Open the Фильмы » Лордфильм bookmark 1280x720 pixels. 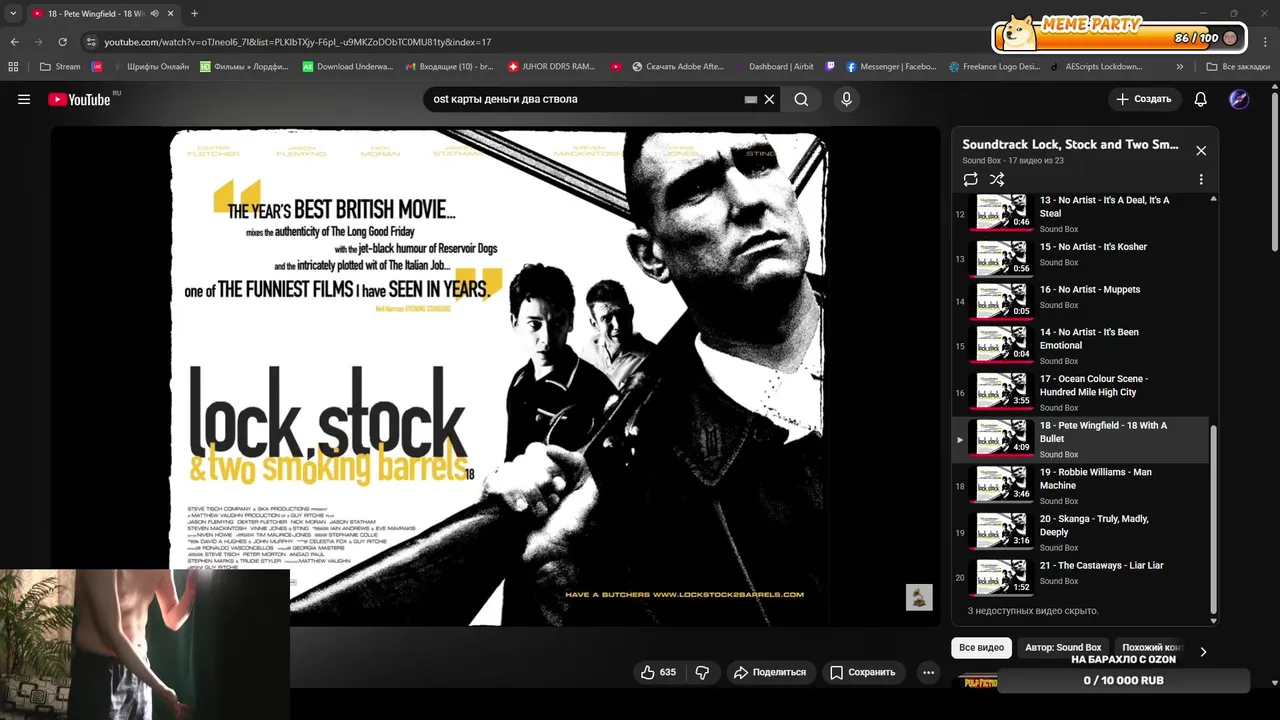click(x=243, y=67)
